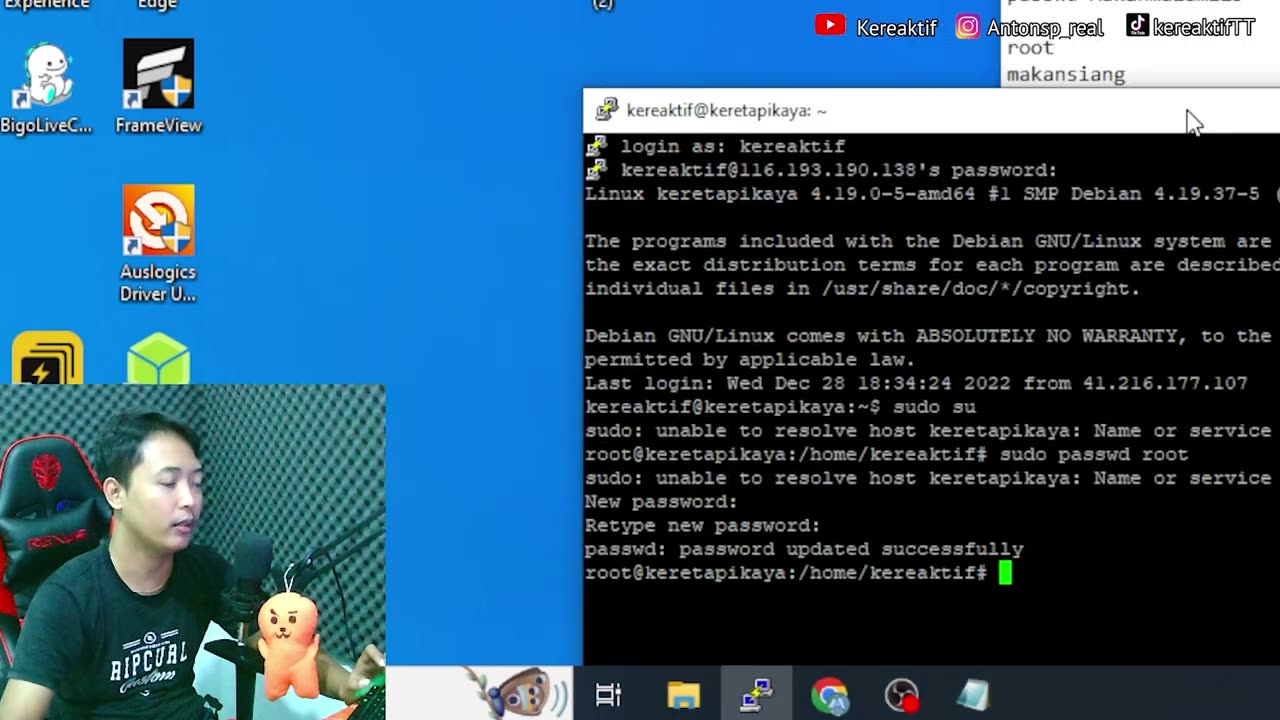This screenshot has width=1280, height=720.
Task: Click the 'sudo su' command line
Action: click(x=780, y=407)
